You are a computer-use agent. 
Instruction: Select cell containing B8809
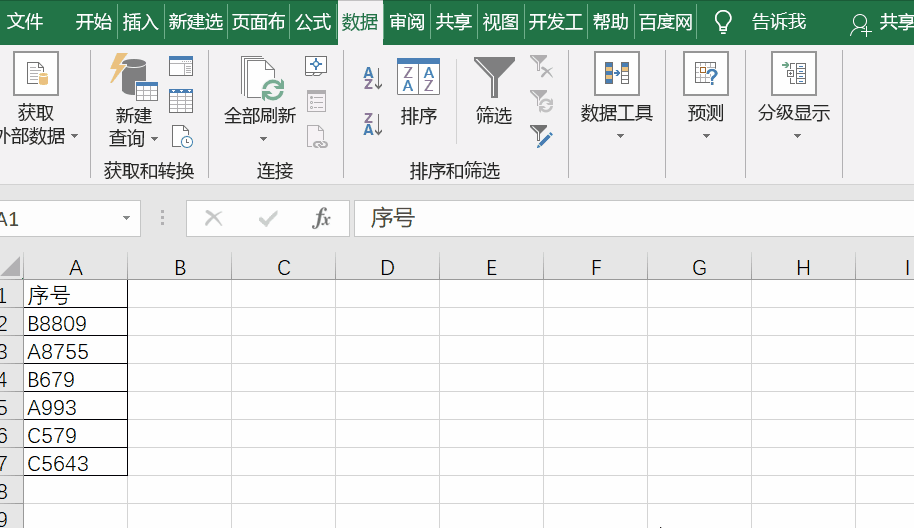(75, 322)
